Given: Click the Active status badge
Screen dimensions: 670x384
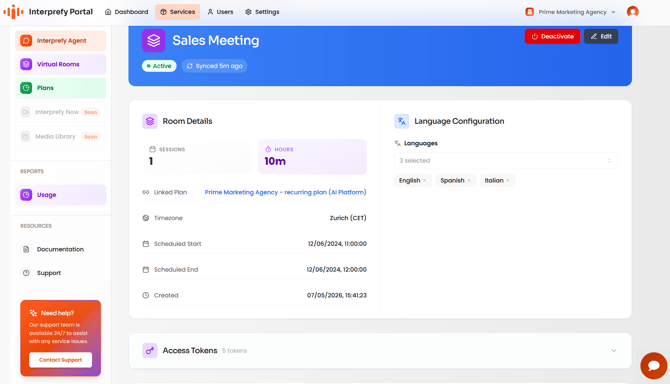Looking at the screenshot, I should [x=159, y=66].
